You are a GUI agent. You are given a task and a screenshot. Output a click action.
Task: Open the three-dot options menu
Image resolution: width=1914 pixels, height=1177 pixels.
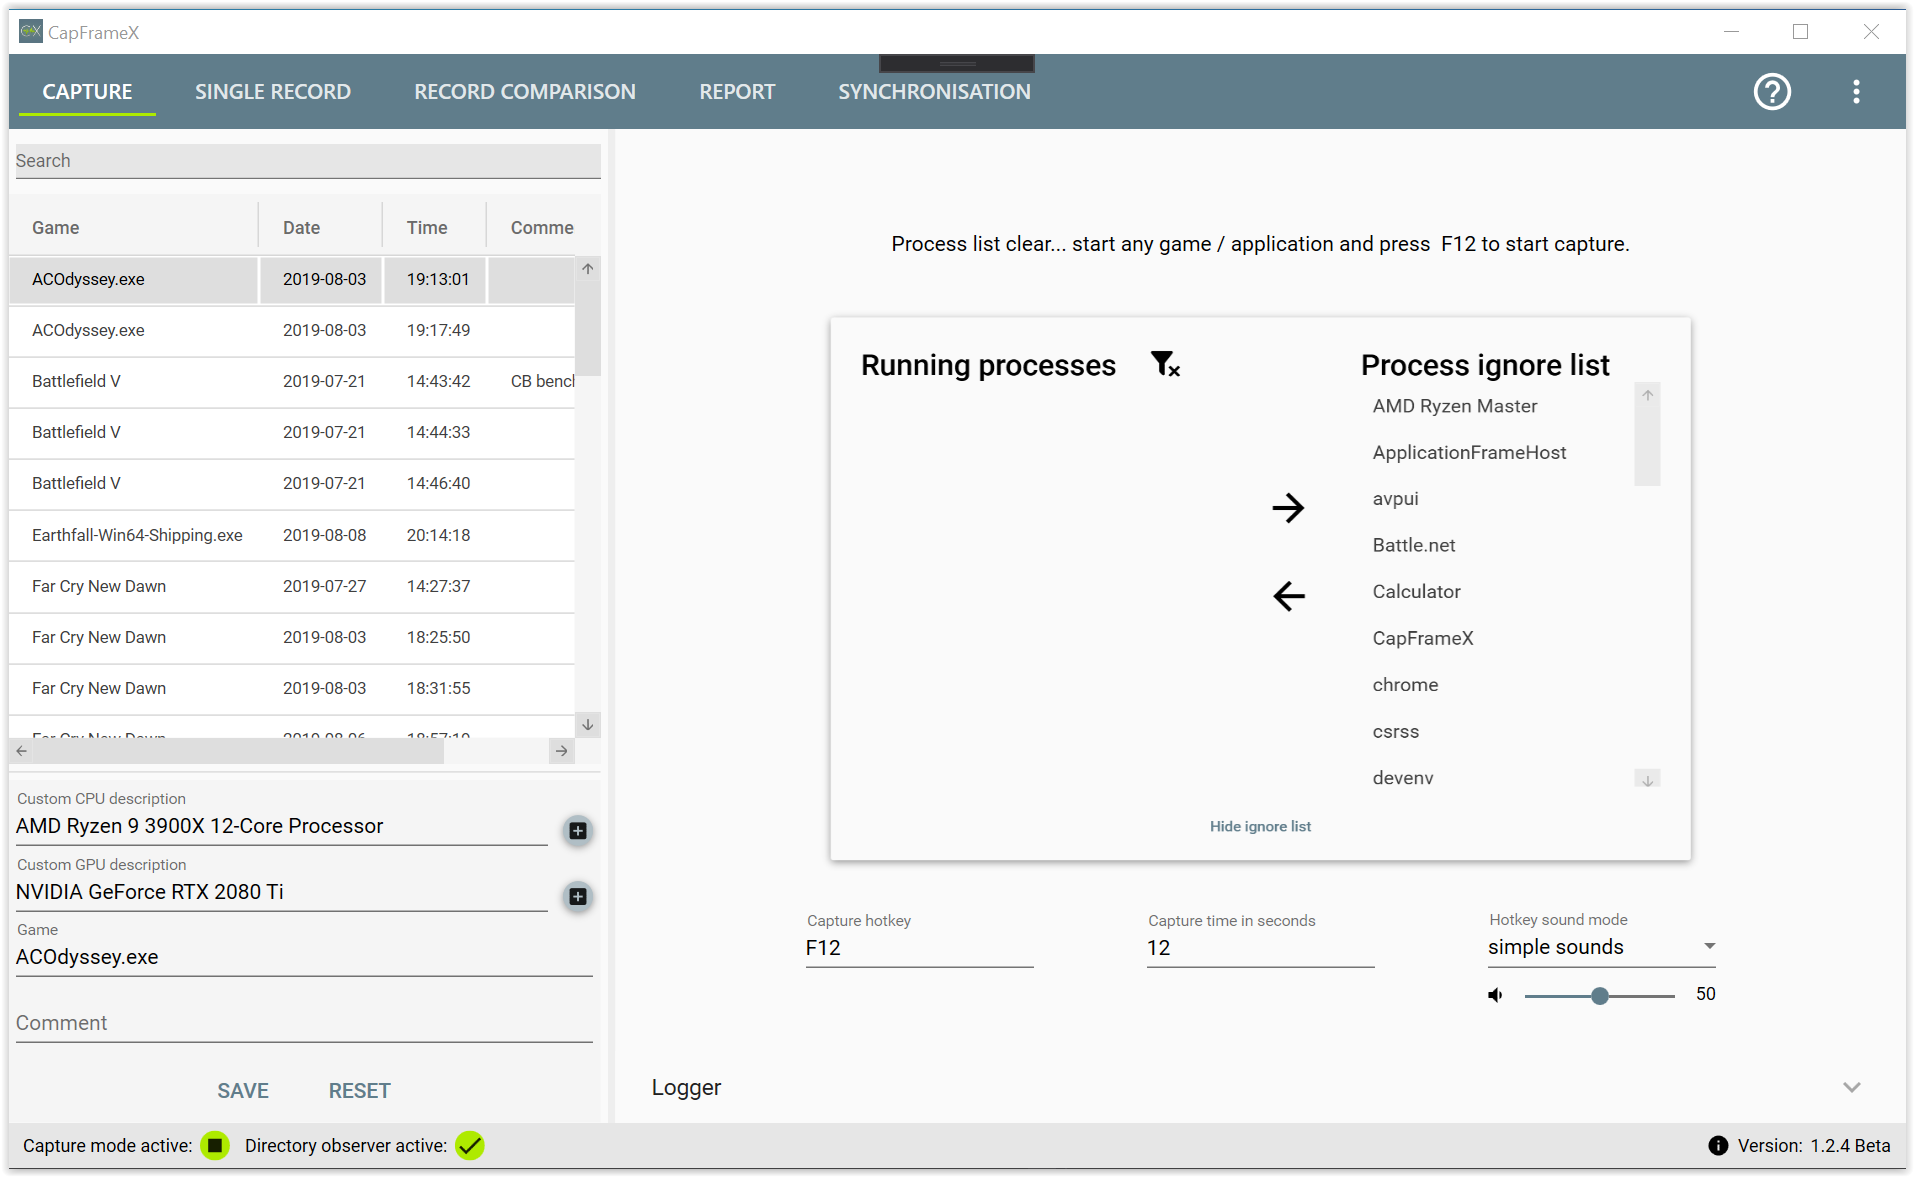pyautogui.click(x=1856, y=92)
